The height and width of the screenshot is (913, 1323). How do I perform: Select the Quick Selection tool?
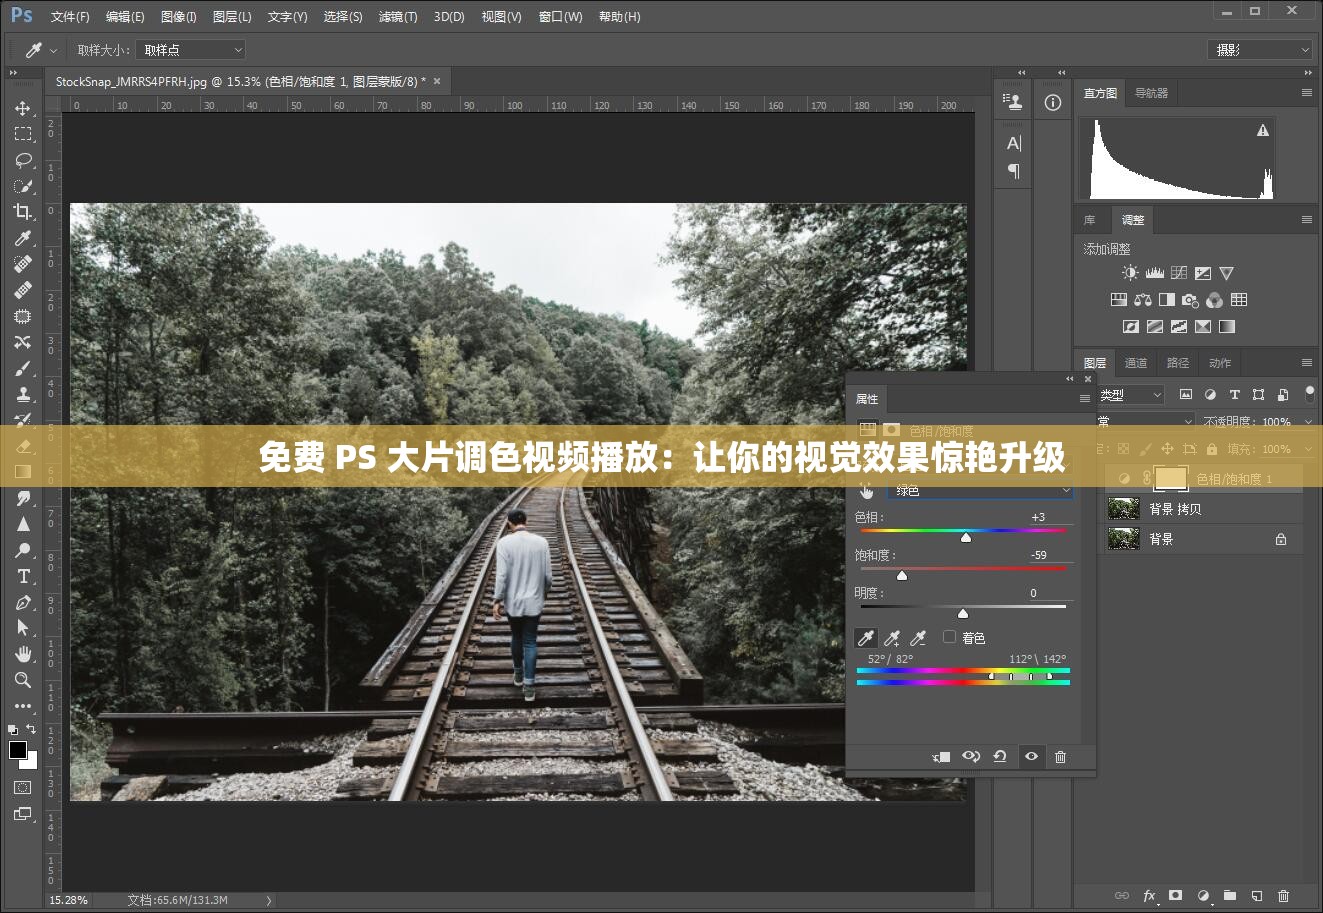[x=22, y=186]
